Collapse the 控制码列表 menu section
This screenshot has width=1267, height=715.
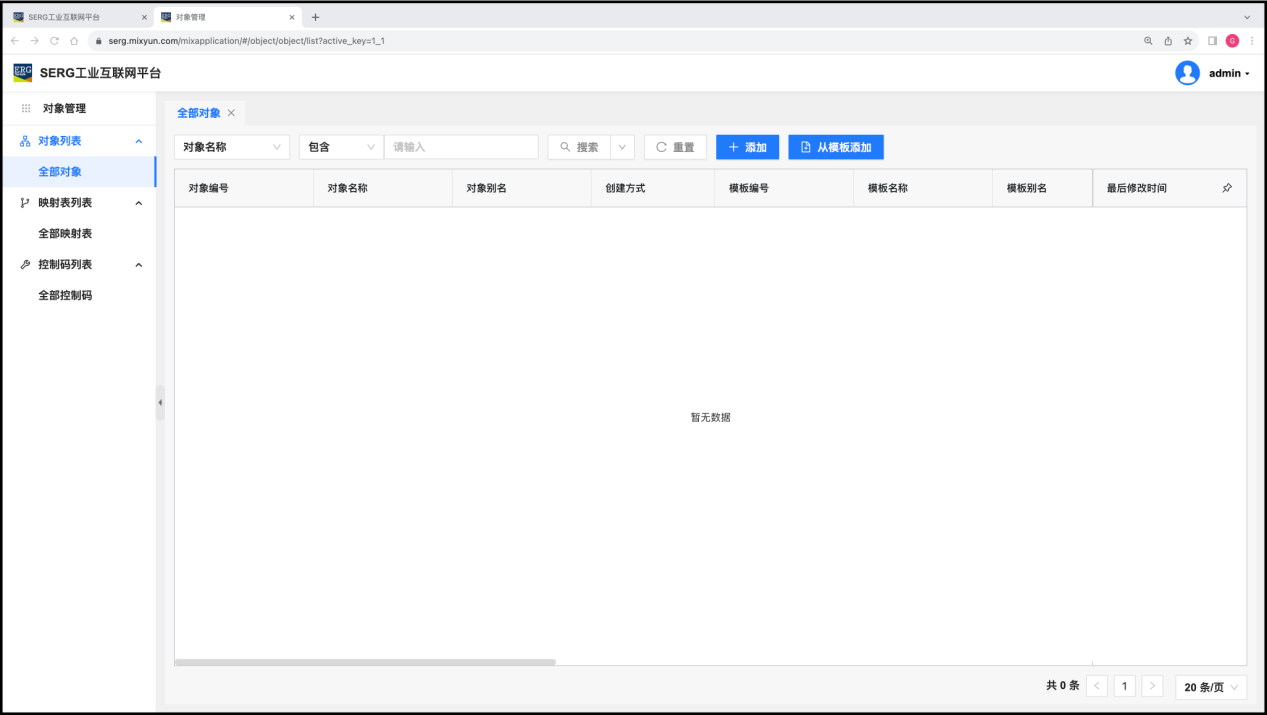click(x=138, y=265)
